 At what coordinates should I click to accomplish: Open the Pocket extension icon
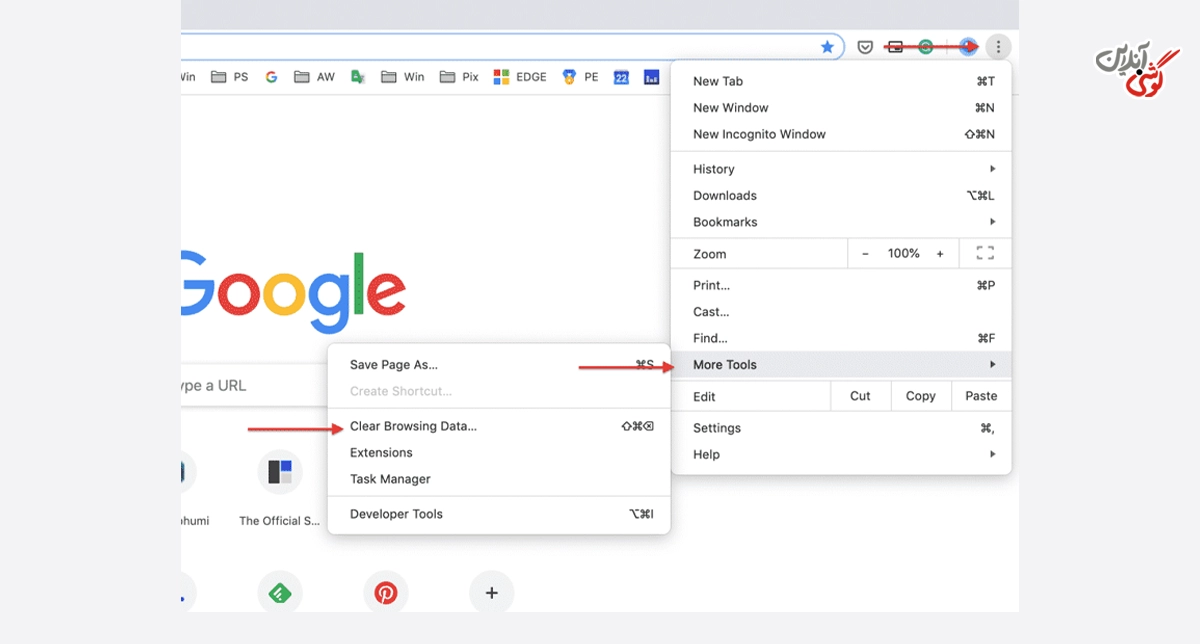coord(866,46)
